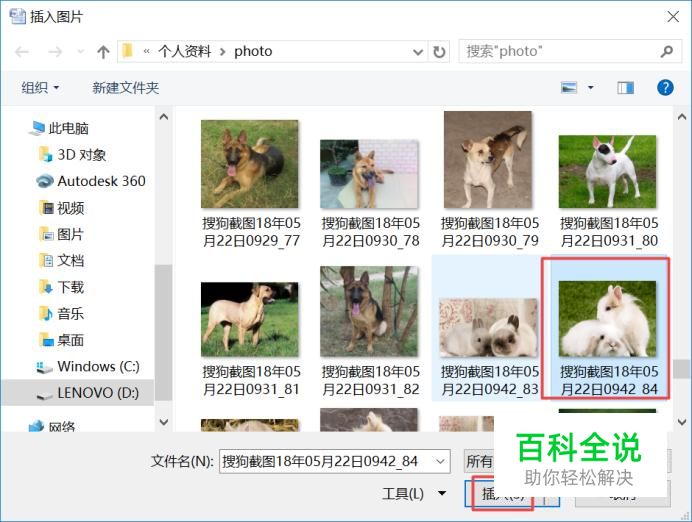Image resolution: width=692 pixels, height=522 pixels.
Task: Change view with the view mode icon
Action: (x=569, y=87)
